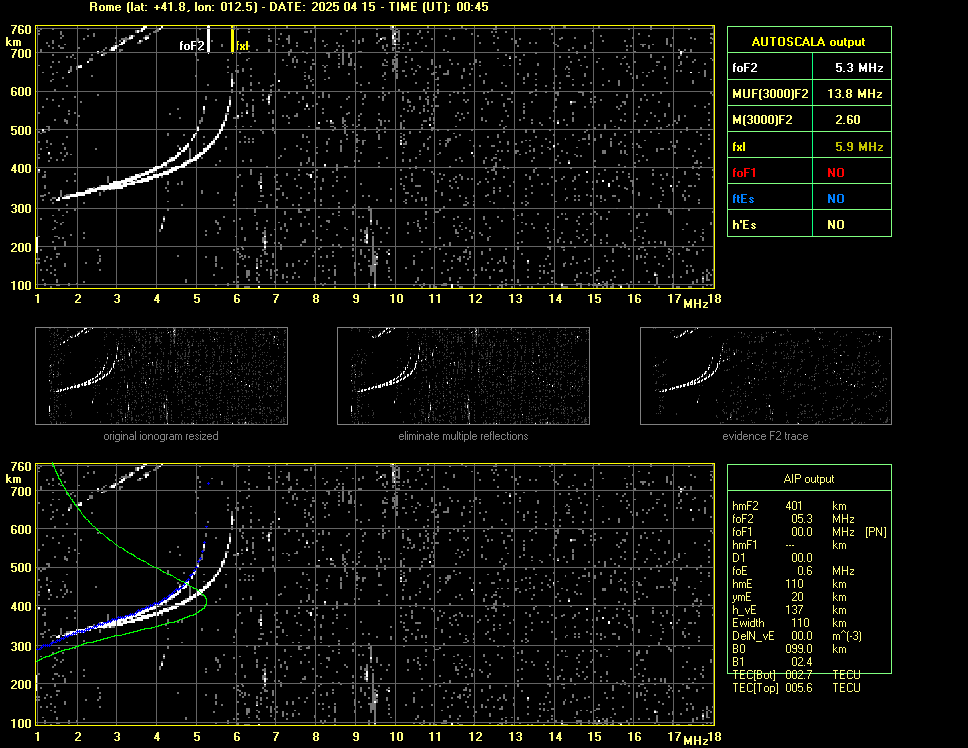Click the hmF1 row in AIP output
968x748 pixels.
pyautogui.click(x=790, y=545)
